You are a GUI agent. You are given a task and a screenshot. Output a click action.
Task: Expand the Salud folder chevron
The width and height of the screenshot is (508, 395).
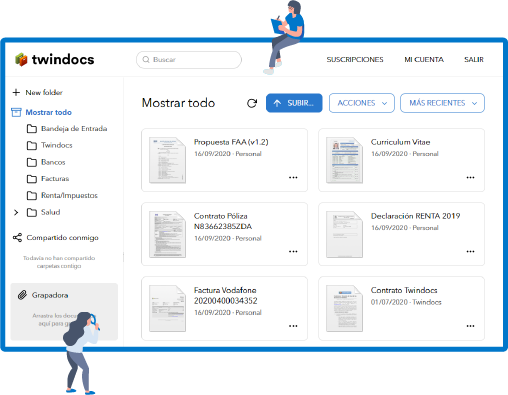tap(16, 212)
